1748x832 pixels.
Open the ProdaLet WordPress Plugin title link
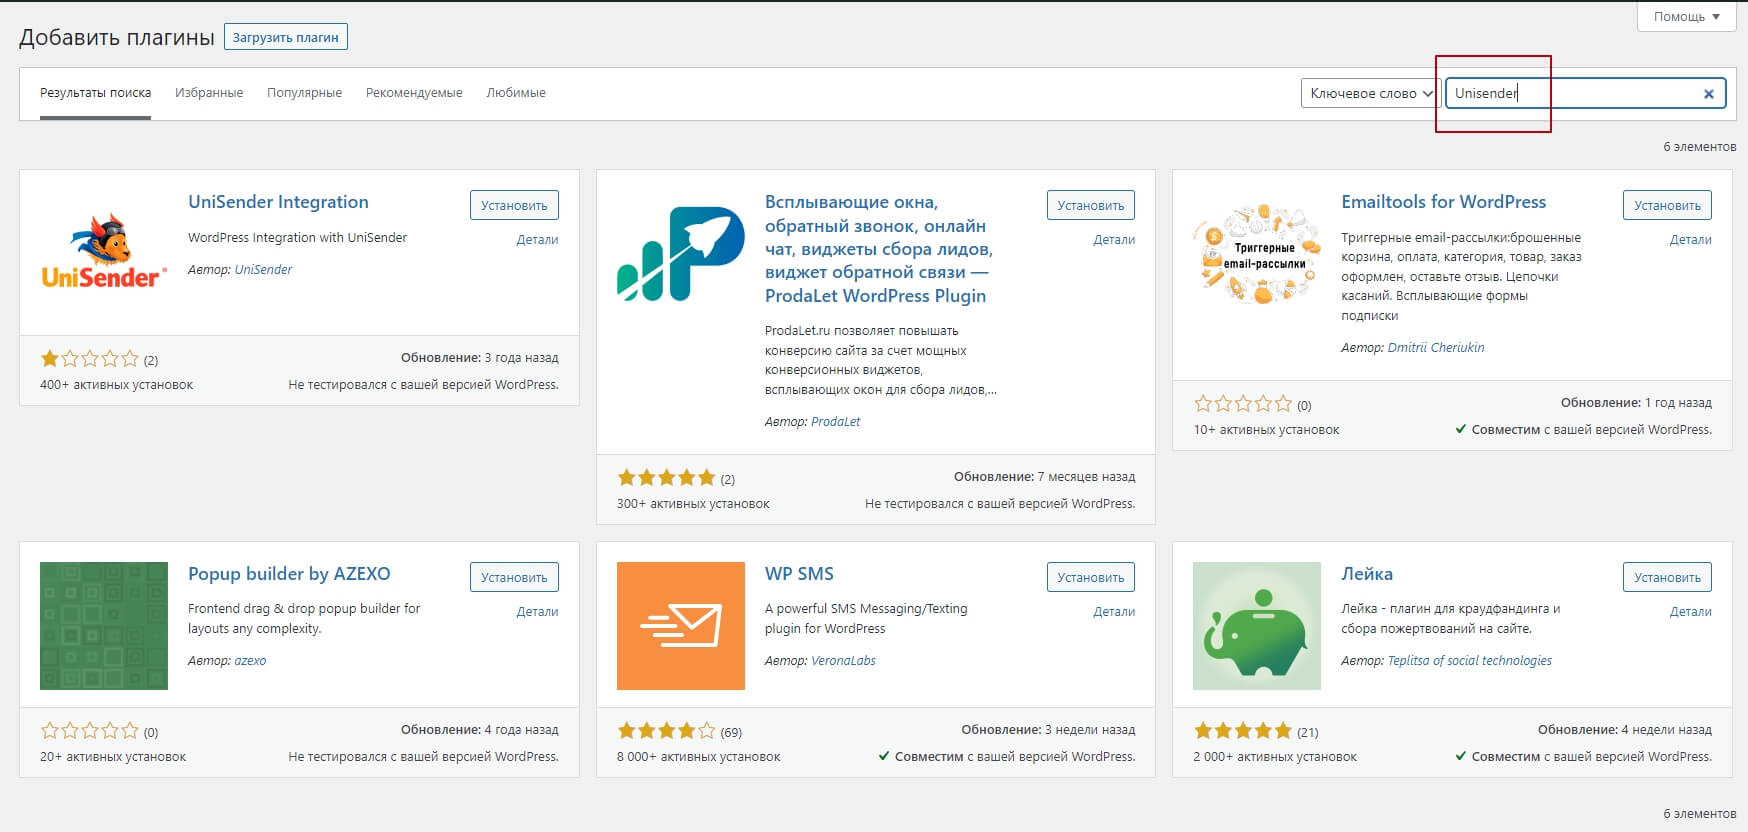(x=879, y=249)
